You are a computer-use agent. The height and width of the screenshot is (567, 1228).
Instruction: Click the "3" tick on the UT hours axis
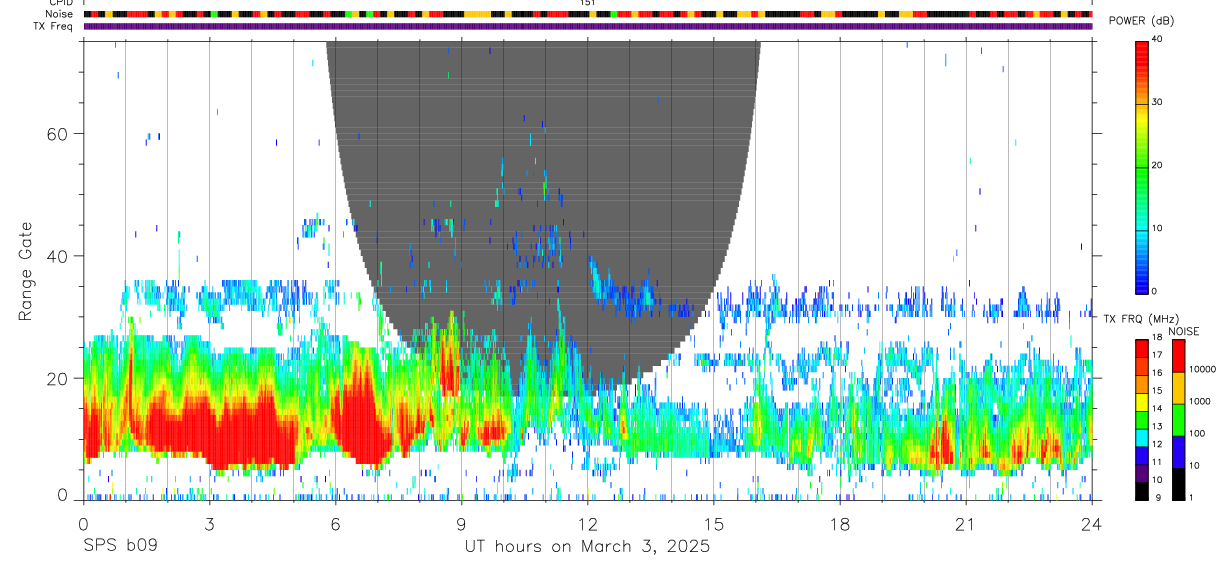[209, 524]
